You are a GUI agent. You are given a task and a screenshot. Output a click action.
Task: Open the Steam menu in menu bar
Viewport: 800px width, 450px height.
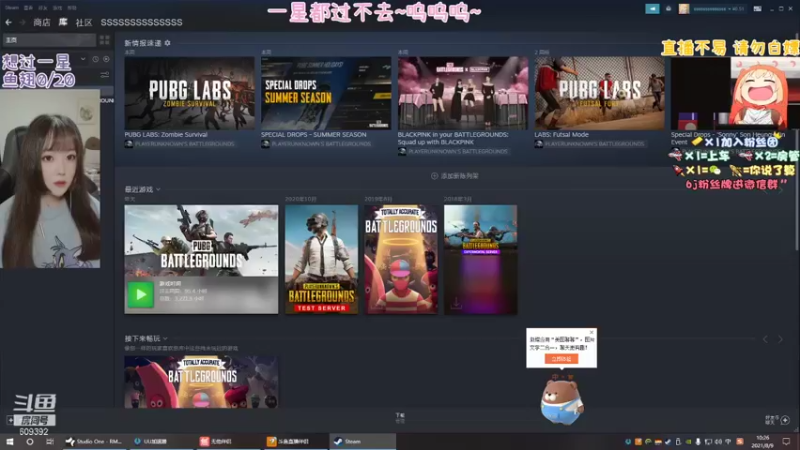click(12, 8)
